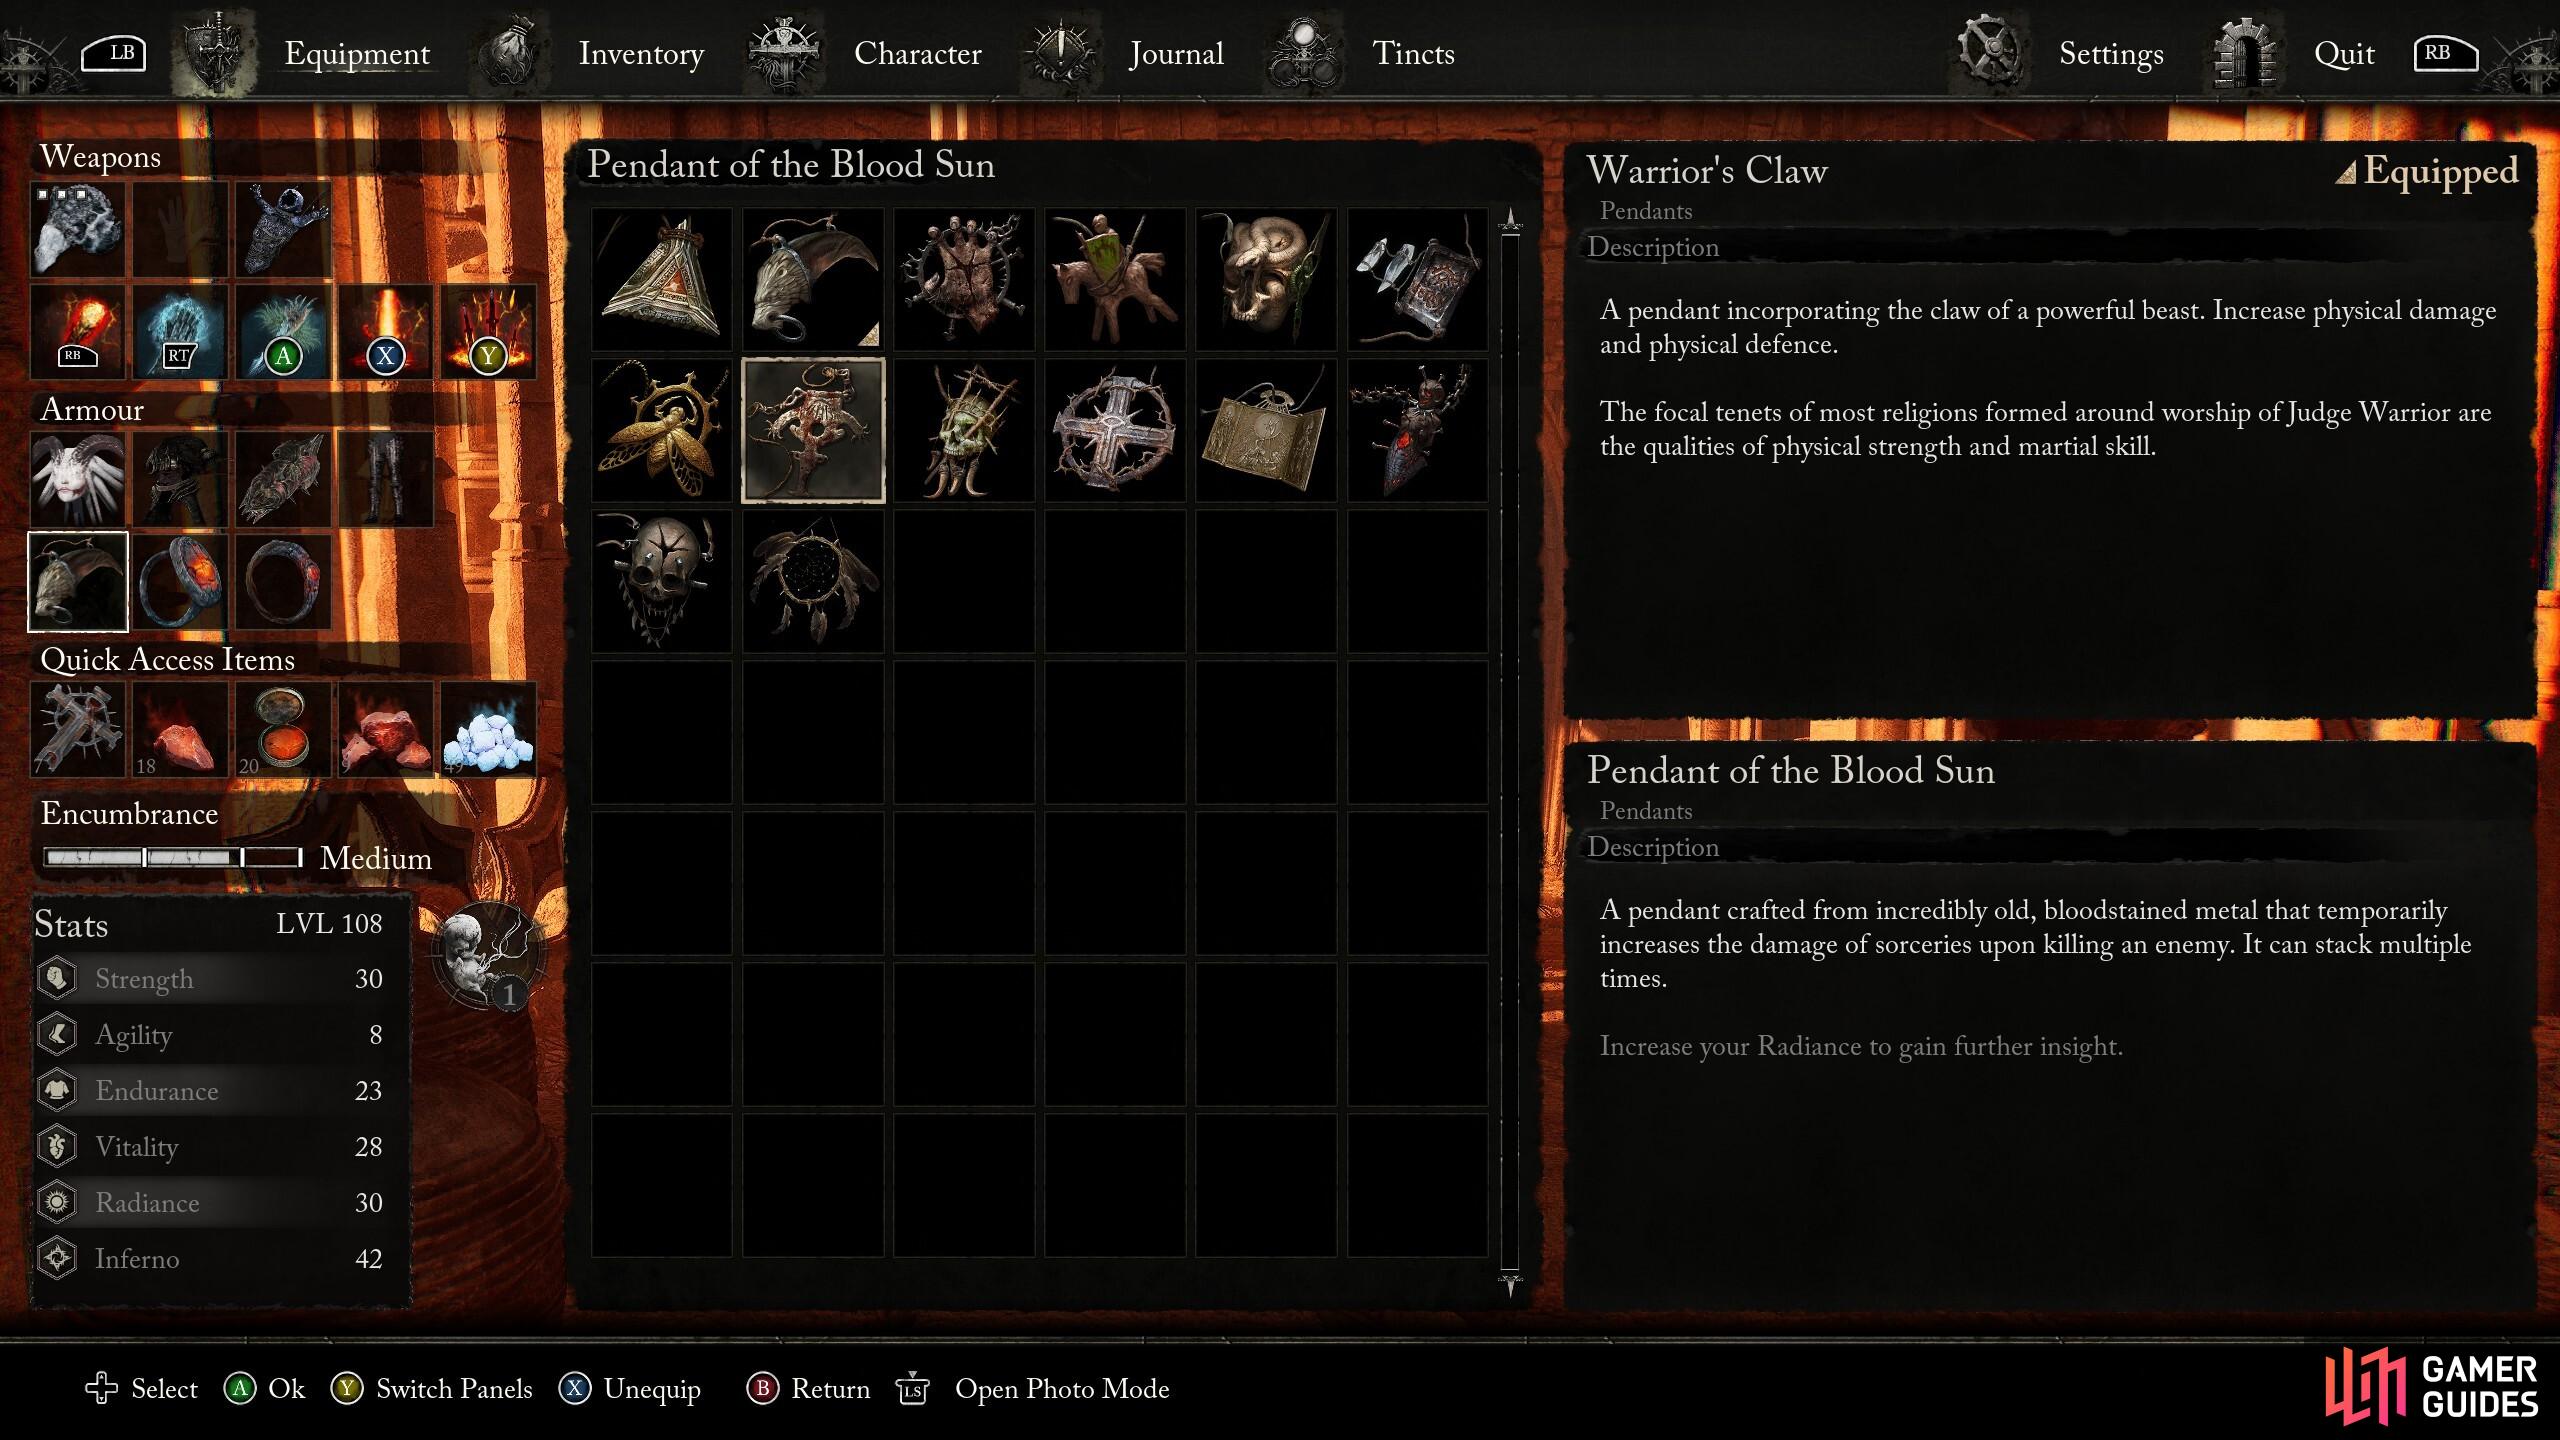Click Switch Panels prompt
The width and height of the screenshot is (2560, 1440).
pyautogui.click(x=432, y=1389)
